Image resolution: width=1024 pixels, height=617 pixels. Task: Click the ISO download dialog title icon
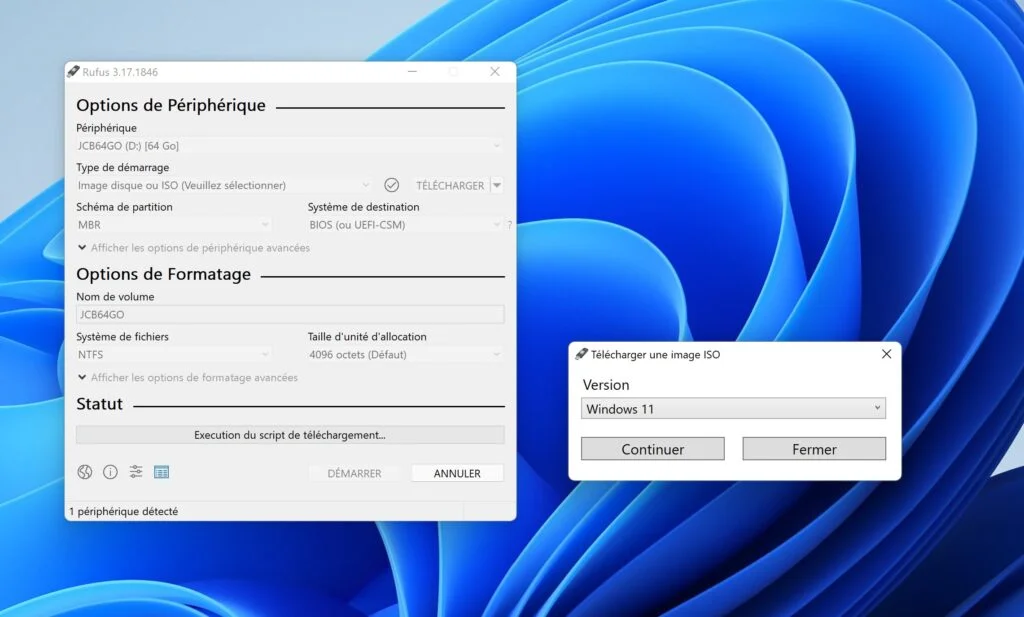click(581, 355)
